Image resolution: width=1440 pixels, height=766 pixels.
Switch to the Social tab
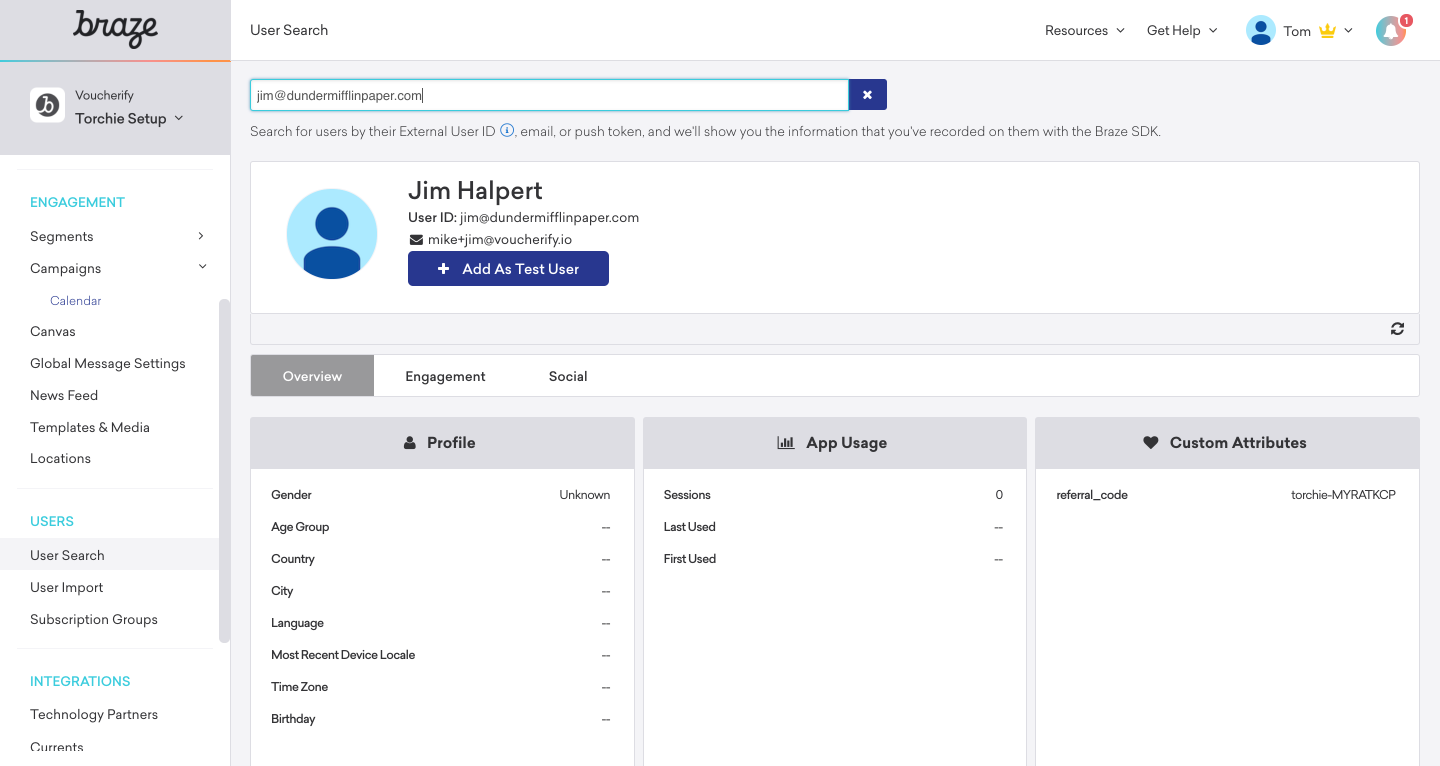click(567, 376)
